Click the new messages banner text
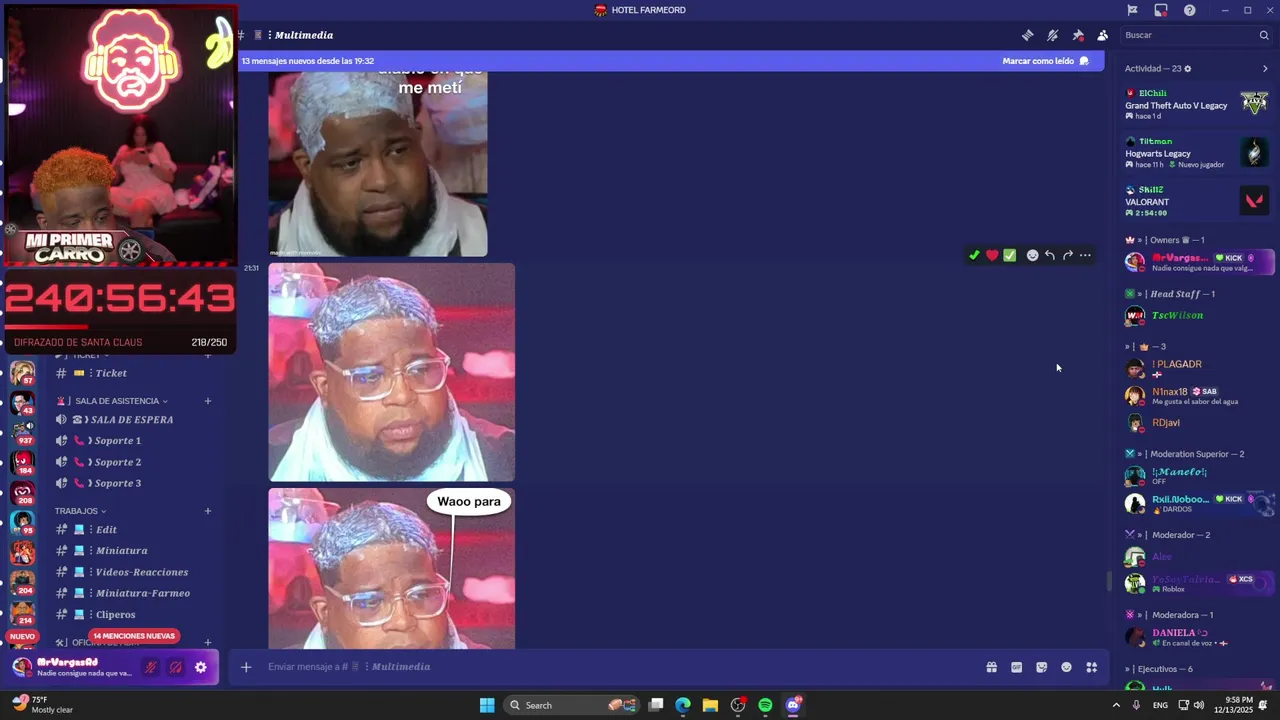 coord(307,61)
